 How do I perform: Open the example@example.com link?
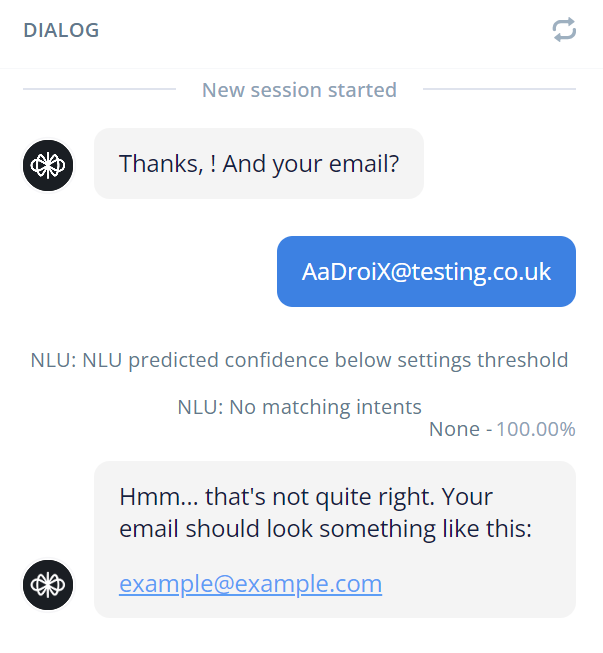pyautogui.click(x=250, y=583)
